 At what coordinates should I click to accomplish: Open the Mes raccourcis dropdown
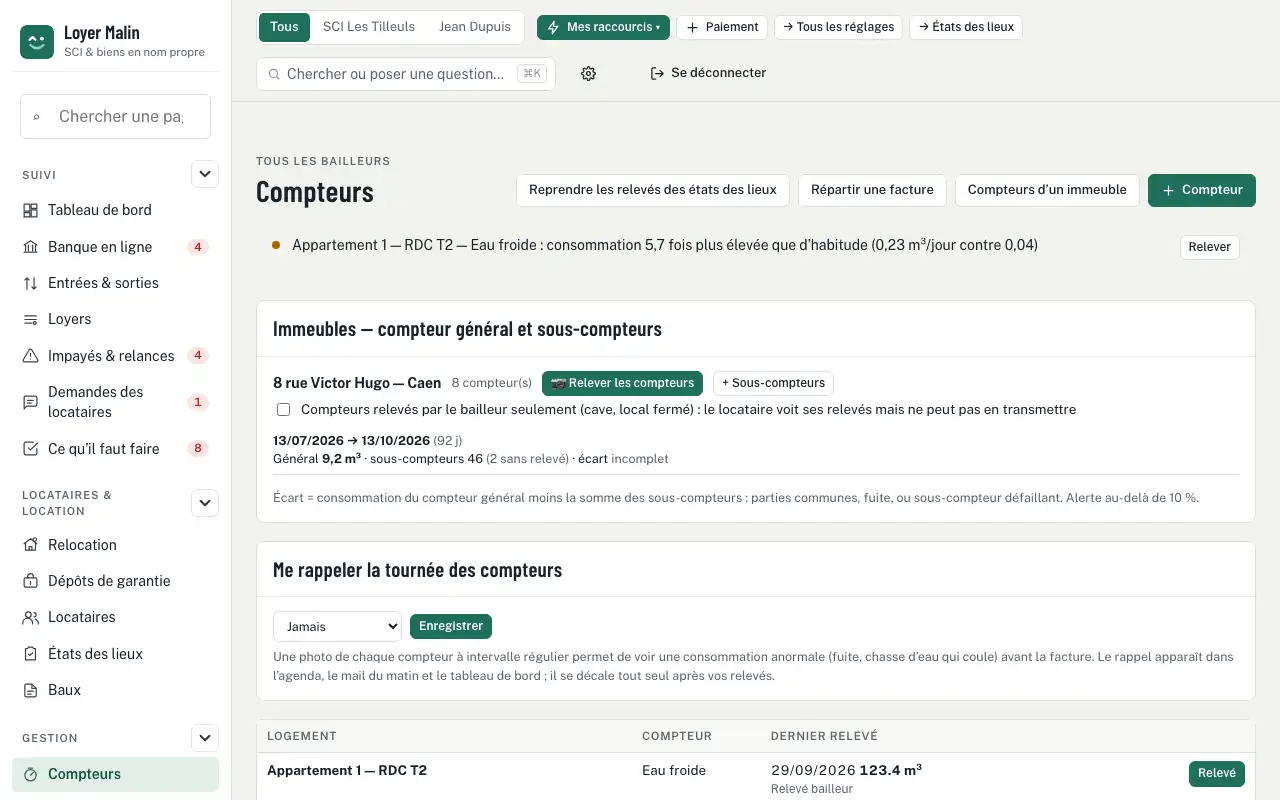(603, 27)
